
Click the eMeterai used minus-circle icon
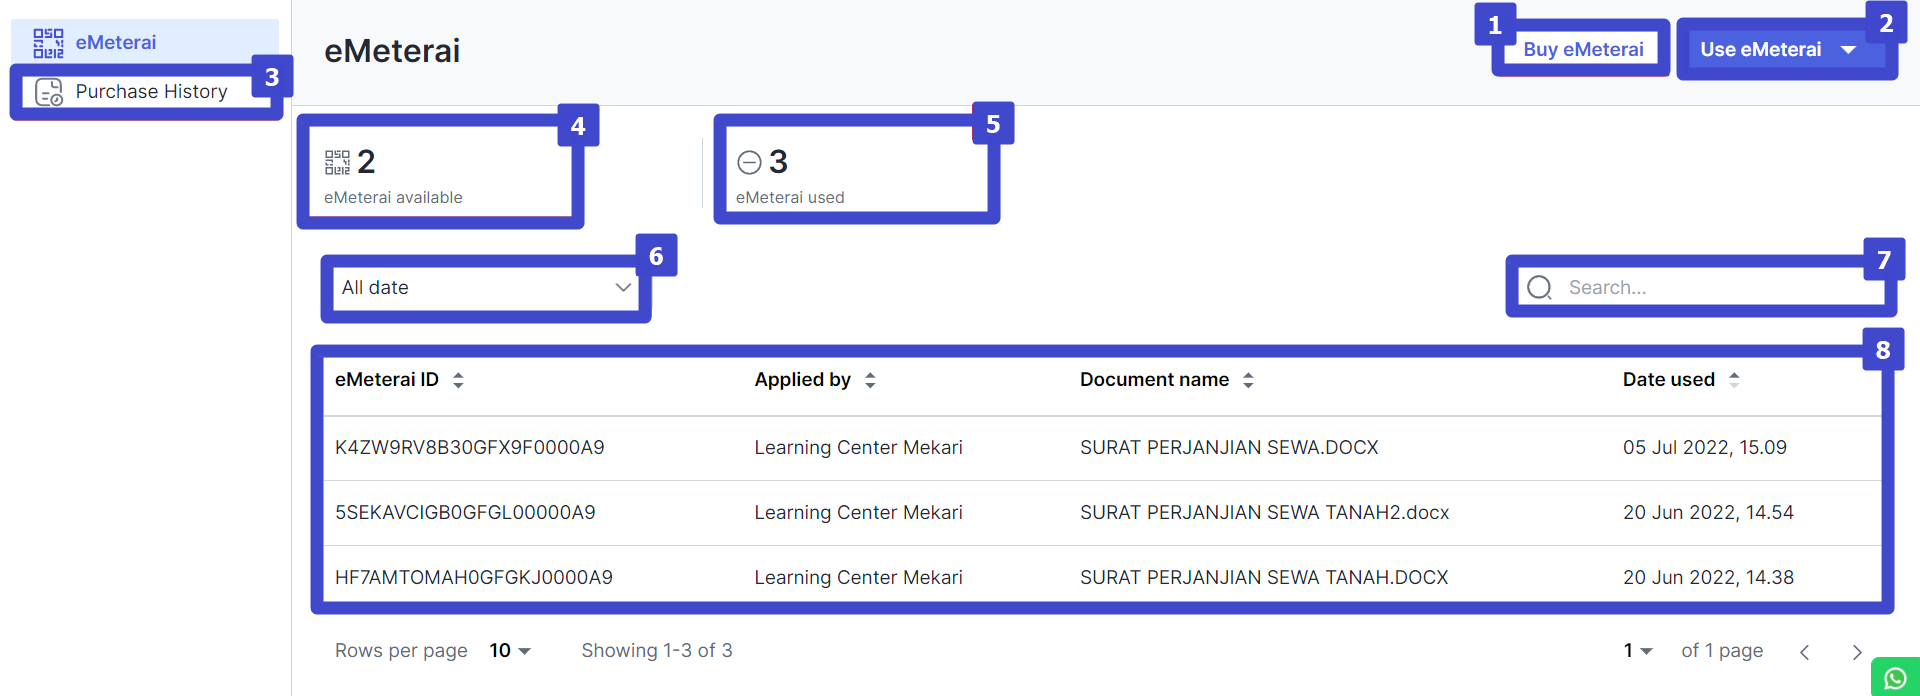click(749, 162)
